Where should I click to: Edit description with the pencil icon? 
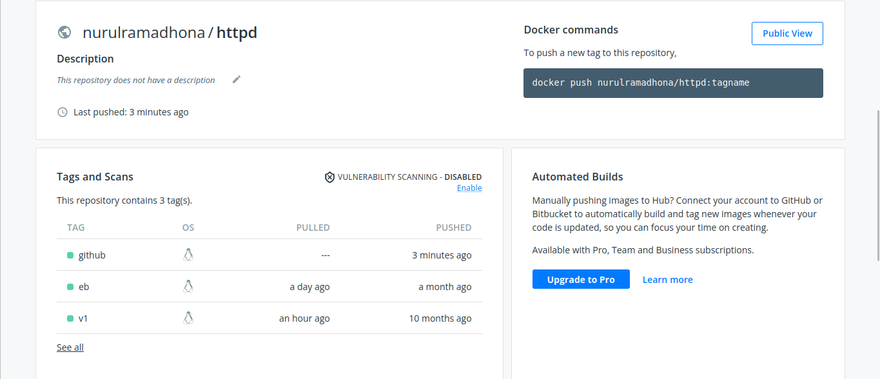(x=236, y=80)
